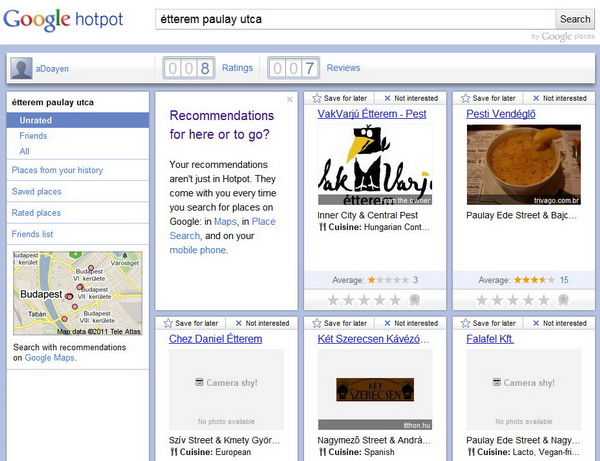
Task: Open the aDoayen profile link
Action: click(x=52, y=69)
